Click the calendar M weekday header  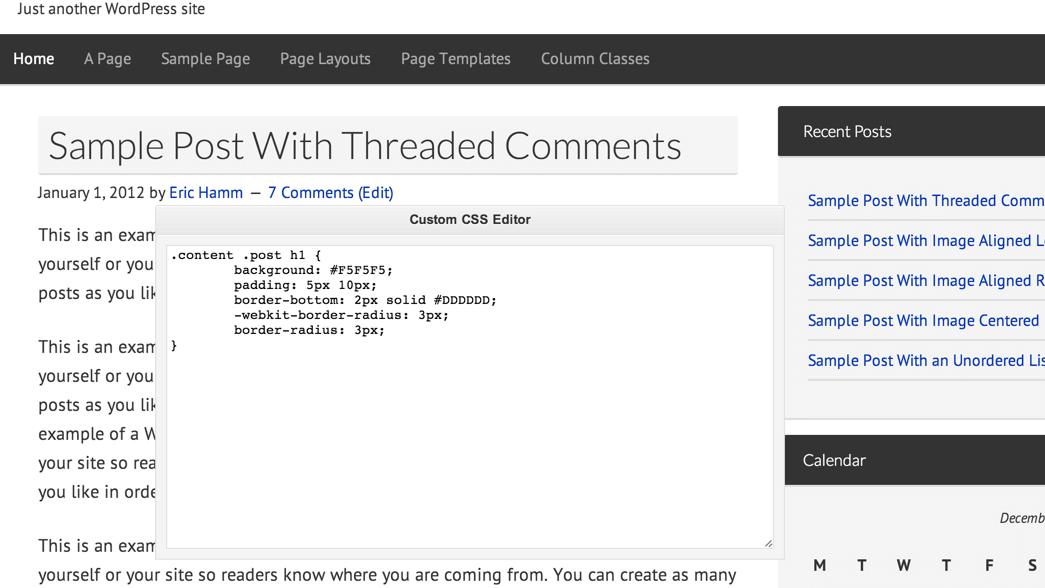[x=820, y=565]
